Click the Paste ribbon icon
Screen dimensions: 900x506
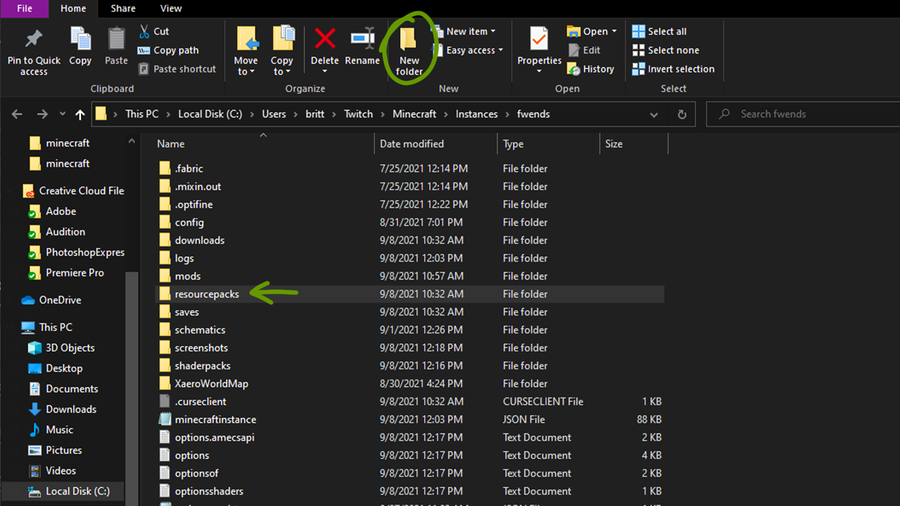[116, 38]
